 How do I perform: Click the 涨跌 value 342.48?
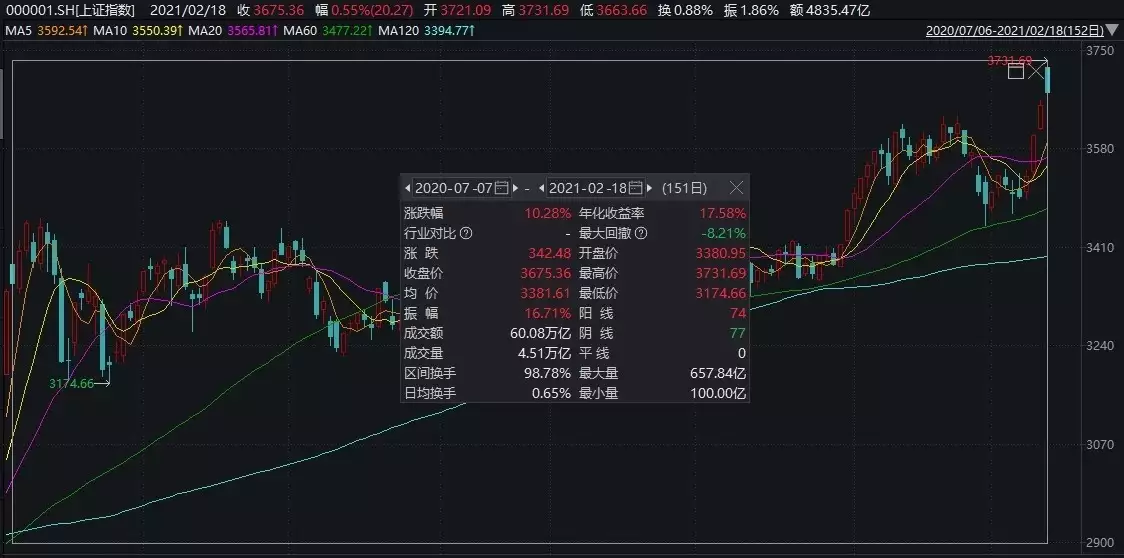pos(548,253)
